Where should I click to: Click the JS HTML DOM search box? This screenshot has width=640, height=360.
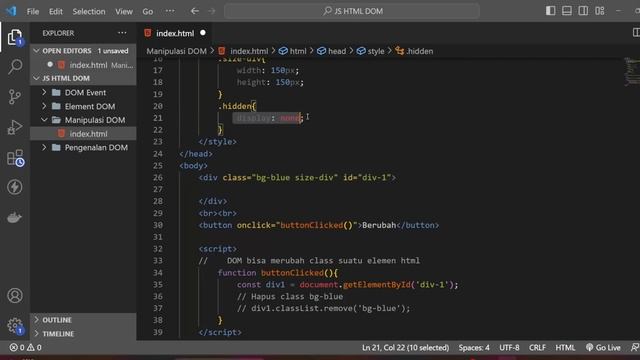352,11
